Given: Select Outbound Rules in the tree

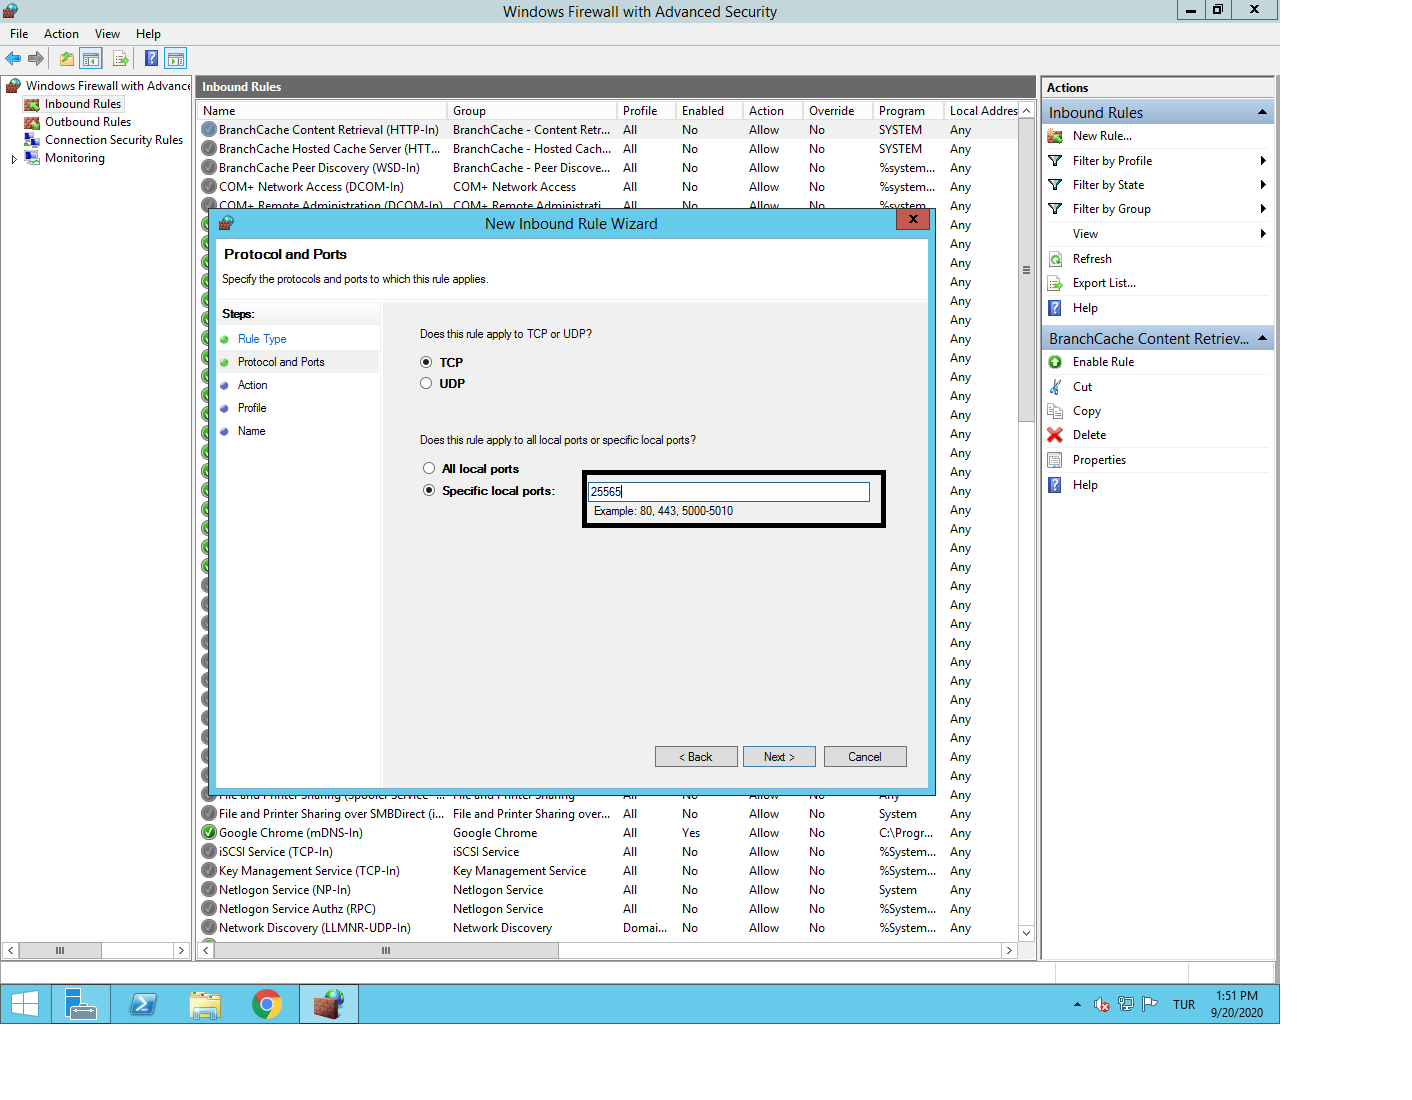Looking at the screenshot, I should point(88,122).
